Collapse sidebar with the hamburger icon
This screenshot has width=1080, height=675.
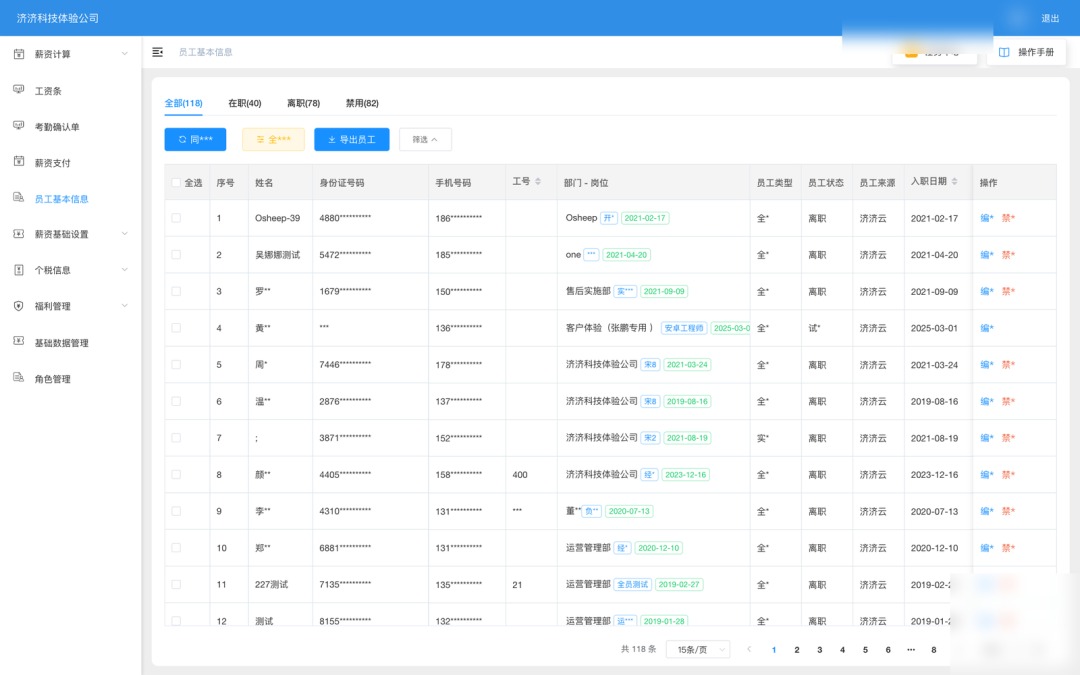pos(158,52)
